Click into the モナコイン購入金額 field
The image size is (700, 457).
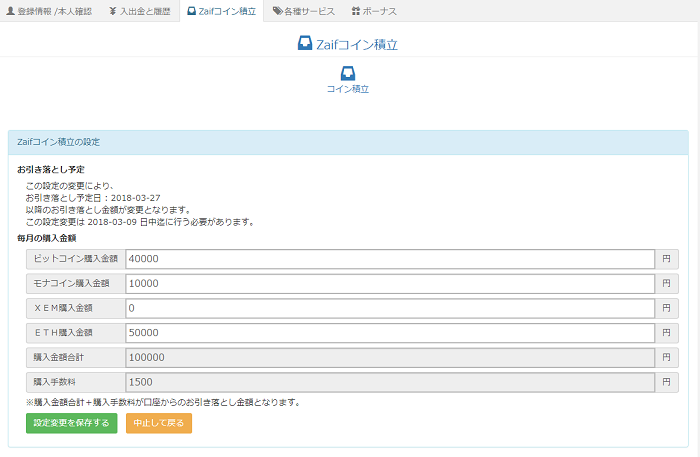point(389,284)
